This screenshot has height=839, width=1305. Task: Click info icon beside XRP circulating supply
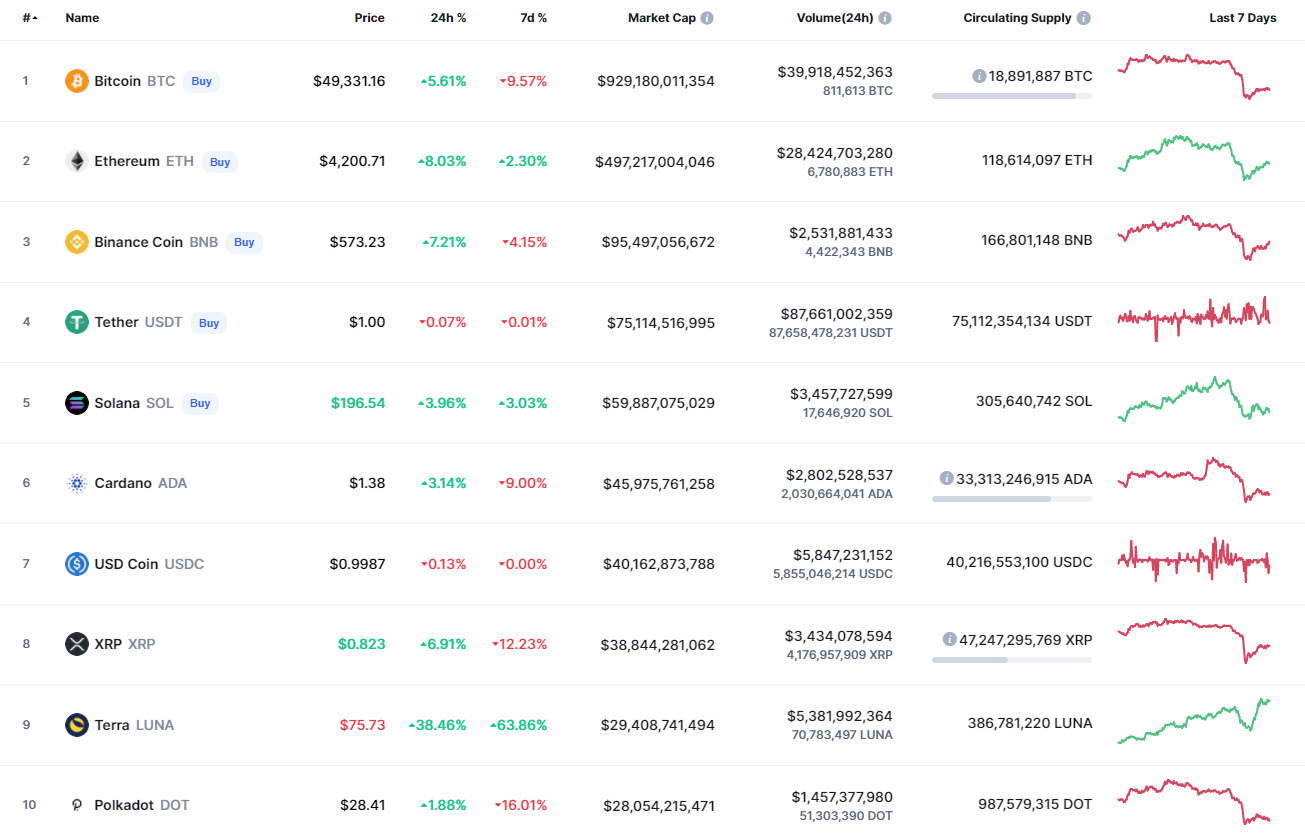[x=949, y=639]
